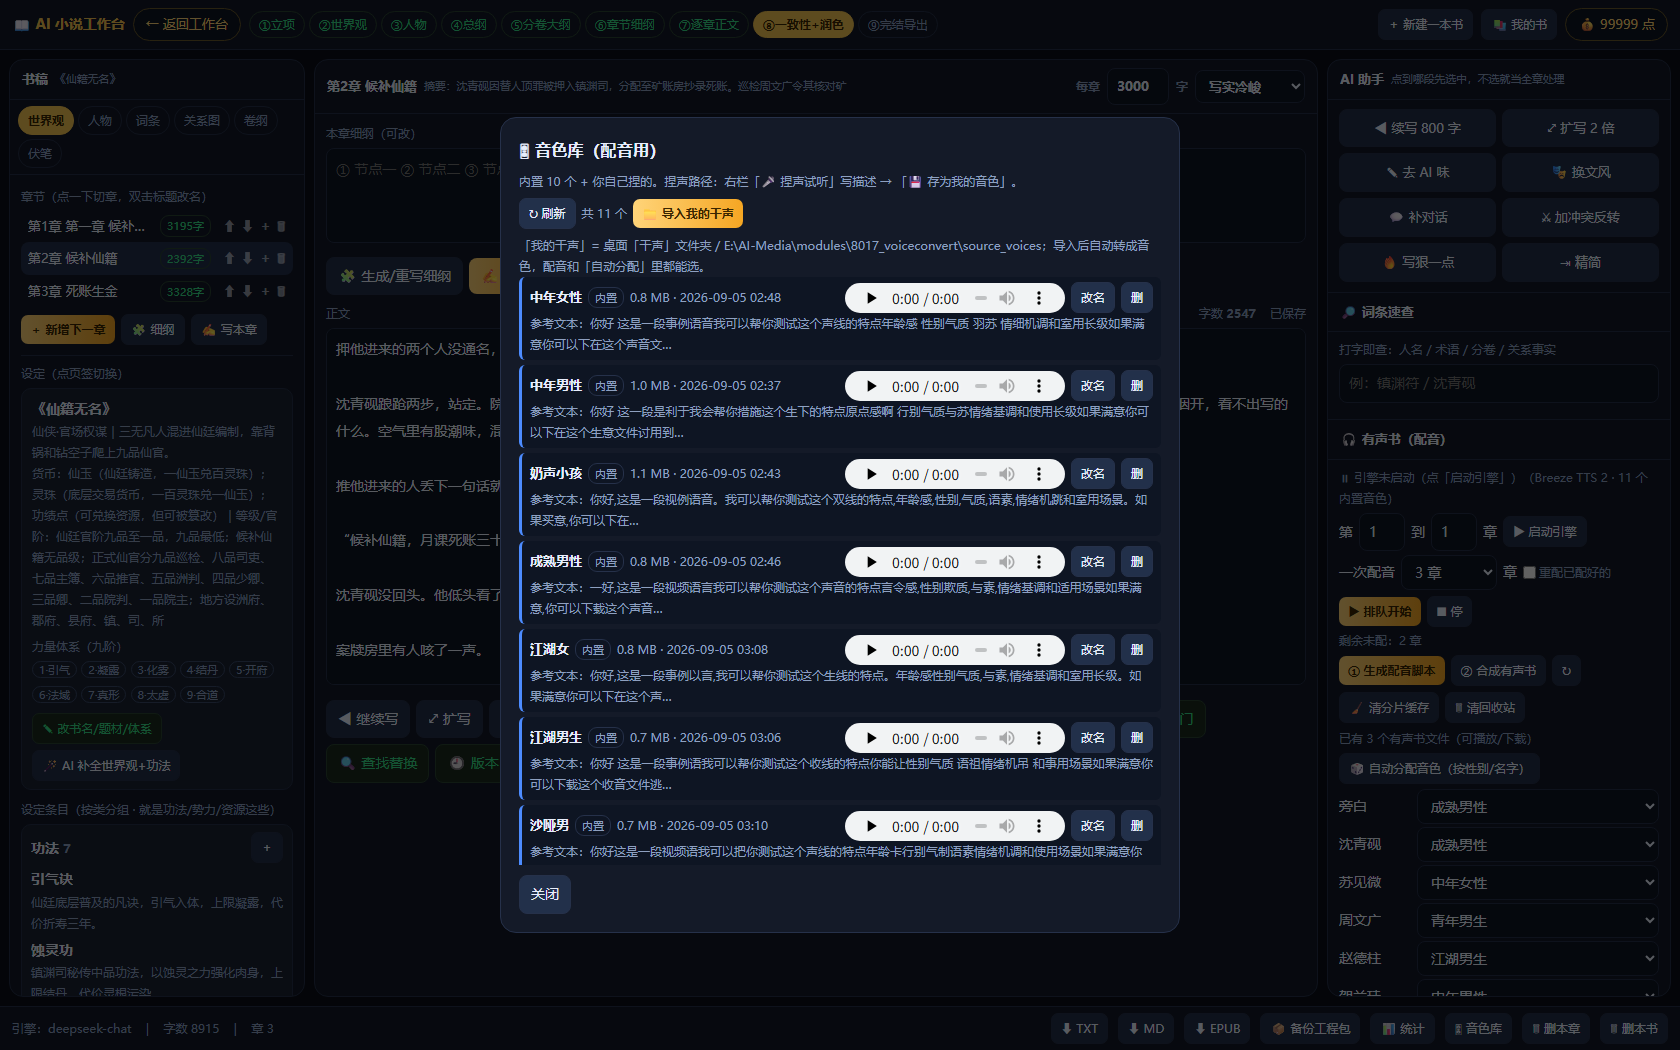Switch to the ⑤分卷大纲 step tab
Image resolution: width=1680 pixels, height=1050 pixels.
point(541,25)
